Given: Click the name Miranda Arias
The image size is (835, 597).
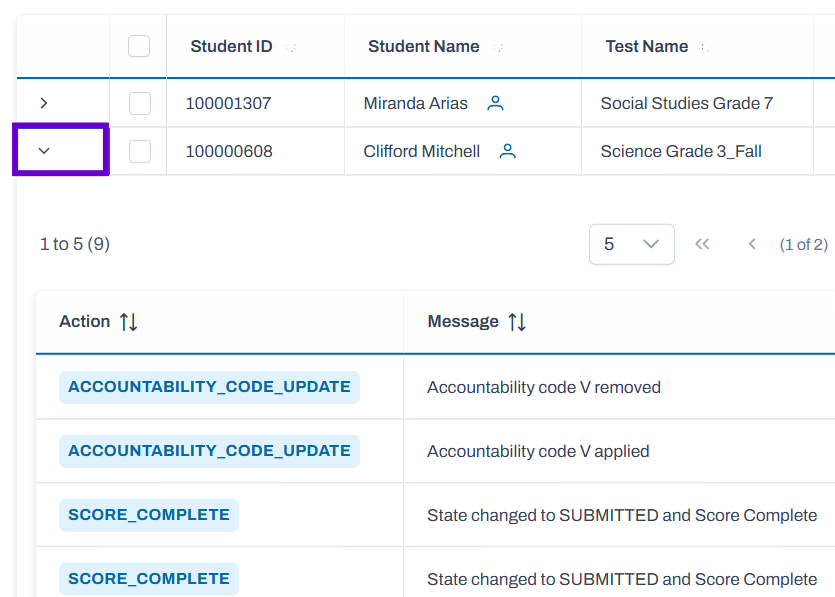Looking at the screenshot, I should [x=415, y=103].
